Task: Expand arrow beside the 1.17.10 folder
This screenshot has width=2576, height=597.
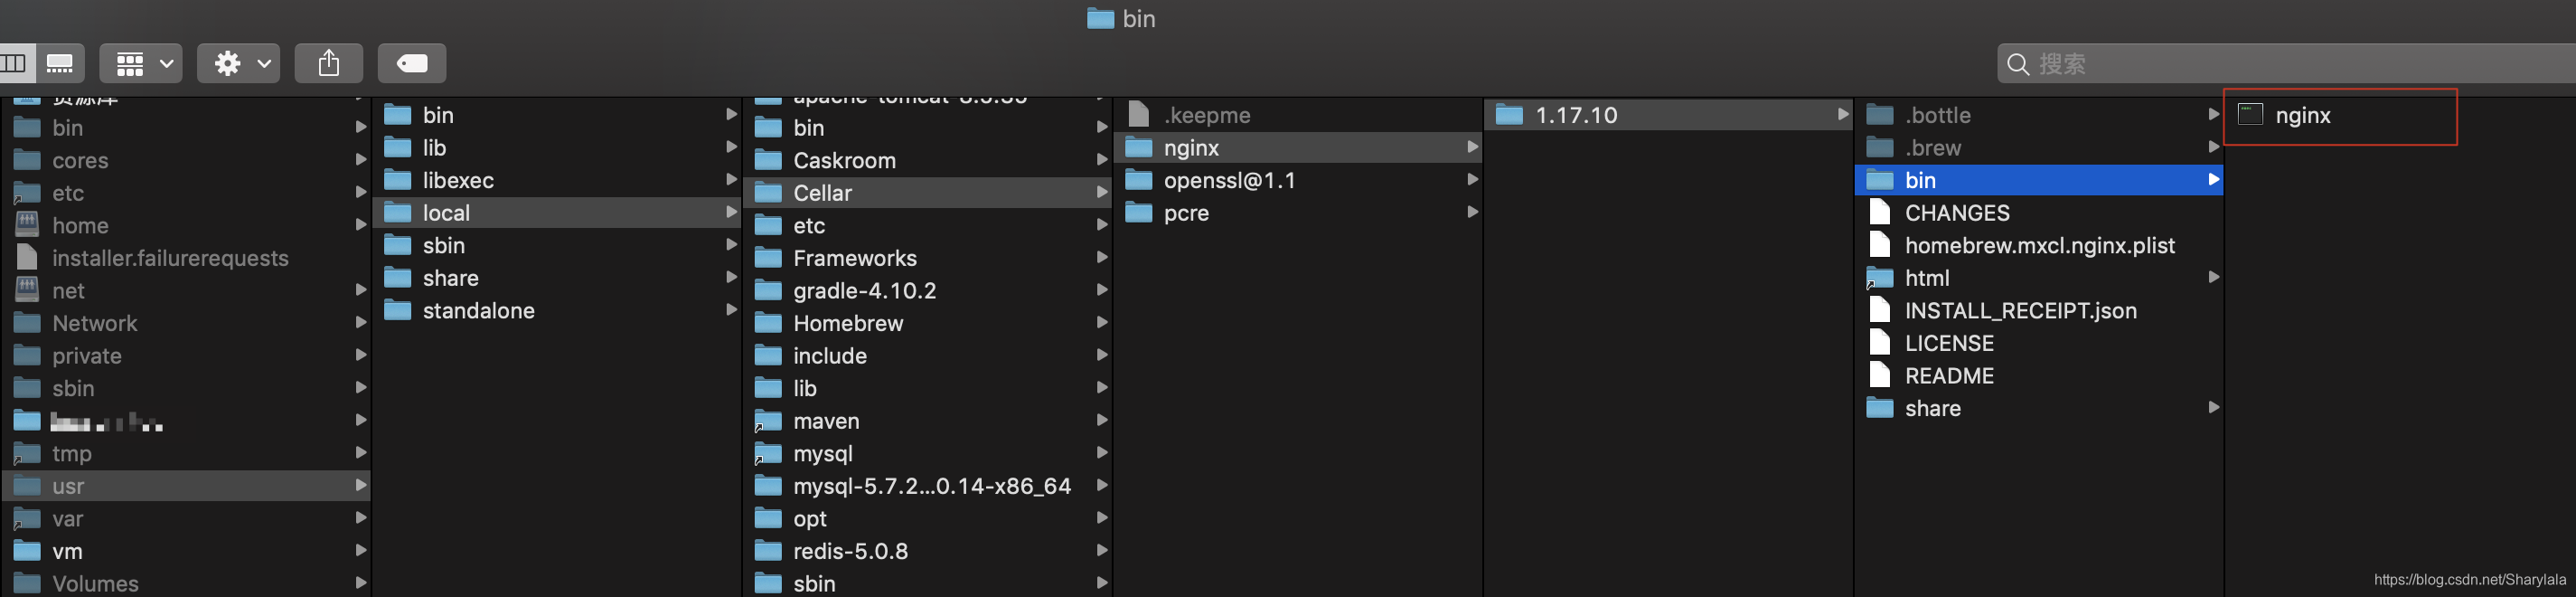Action: pos(1843,114)
